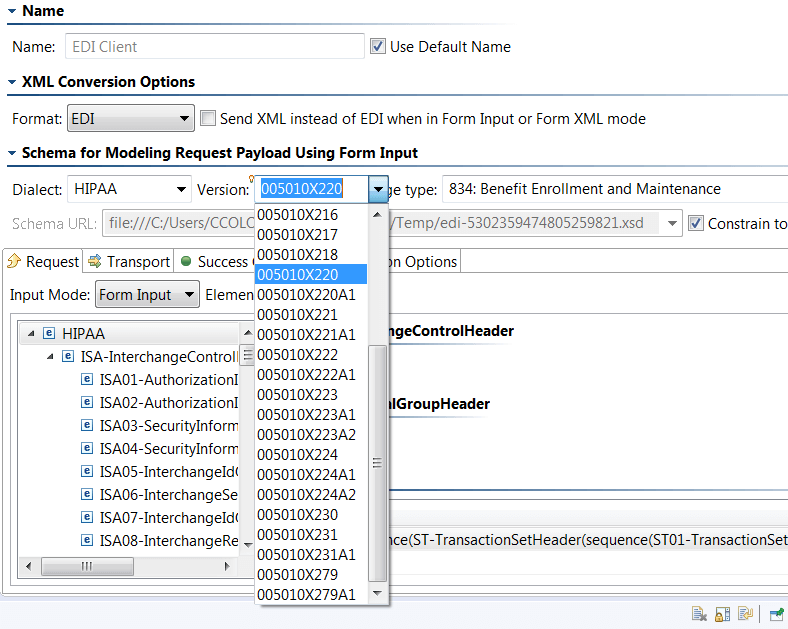Click the HIPAA element icon in tree

[x=49, y=333]
